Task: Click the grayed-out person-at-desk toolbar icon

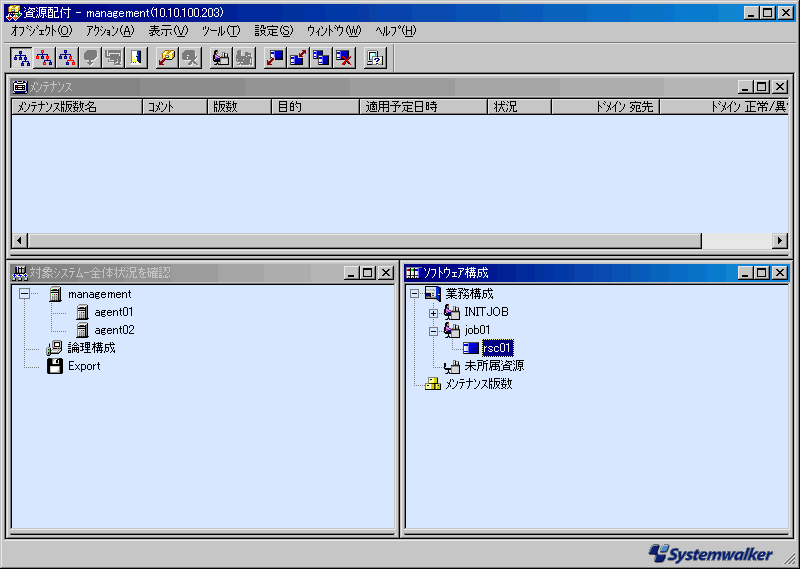Action: point(244,58)
